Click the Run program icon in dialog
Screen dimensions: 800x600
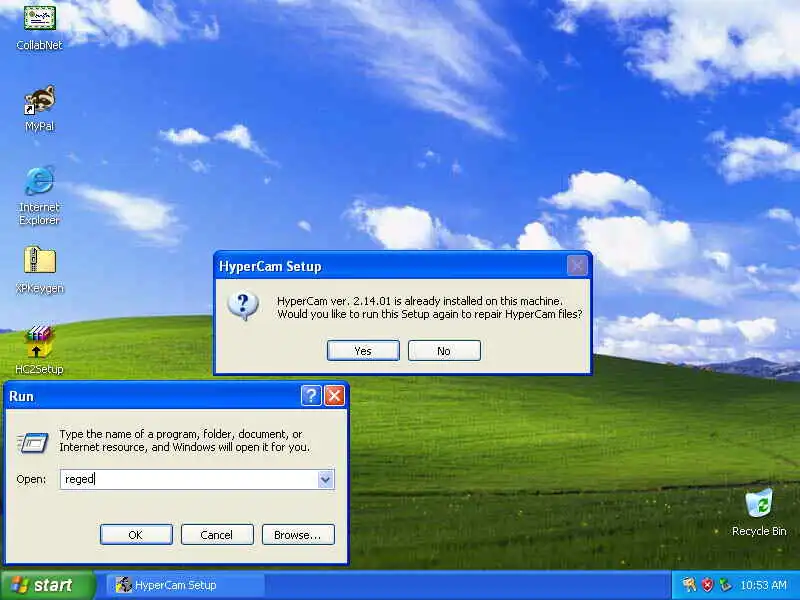[x=33, y=442]
